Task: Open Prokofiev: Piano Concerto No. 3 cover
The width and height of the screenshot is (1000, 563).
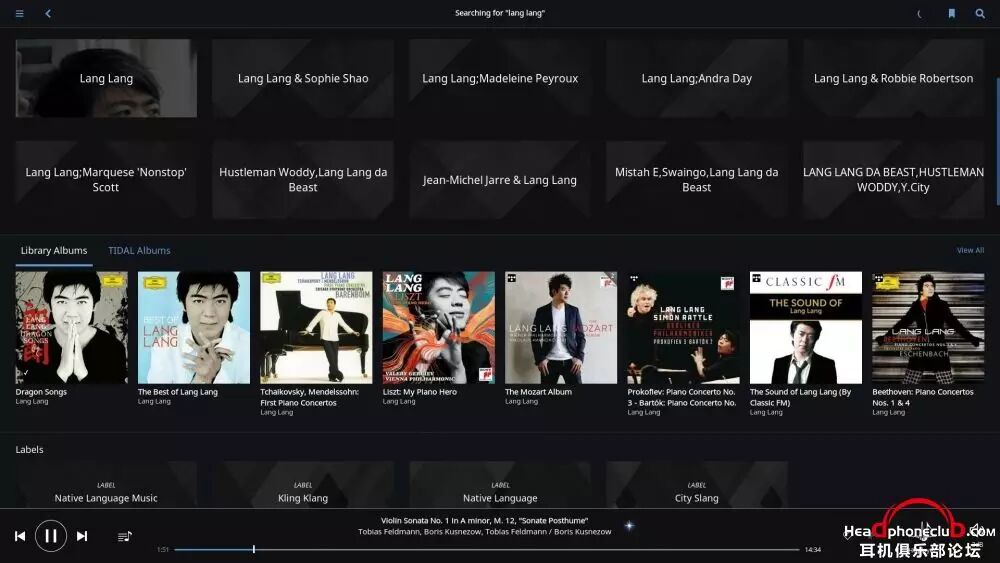Action: point(684,328)
